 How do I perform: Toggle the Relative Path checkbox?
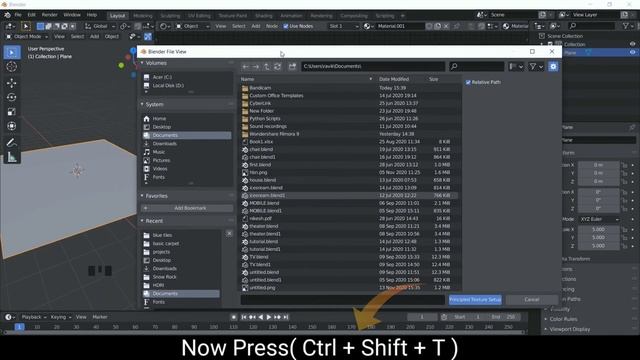coord(468,82)
